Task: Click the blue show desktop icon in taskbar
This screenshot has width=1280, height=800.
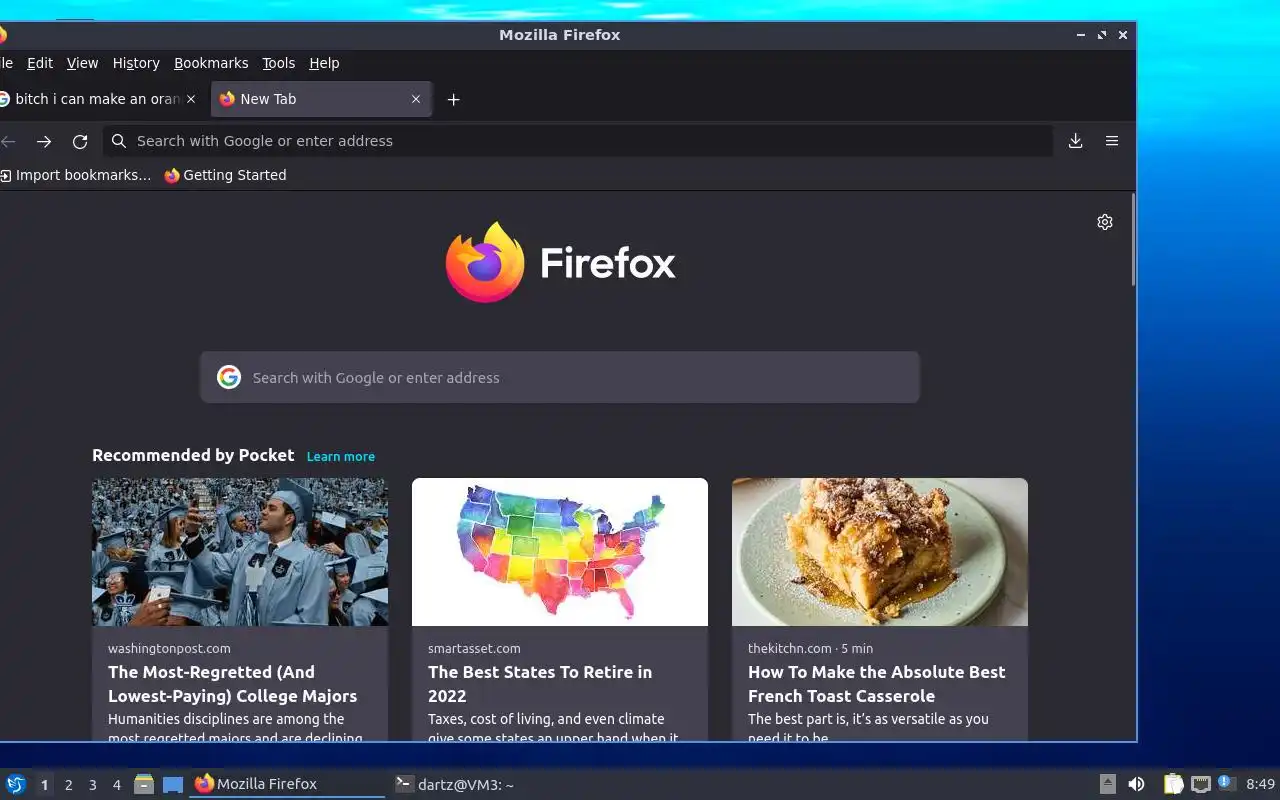Action: coord(173,784)
